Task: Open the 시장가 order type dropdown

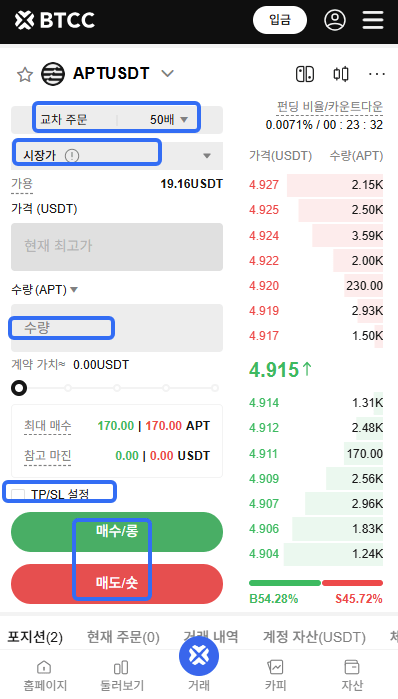Action: tap(117, 155)
